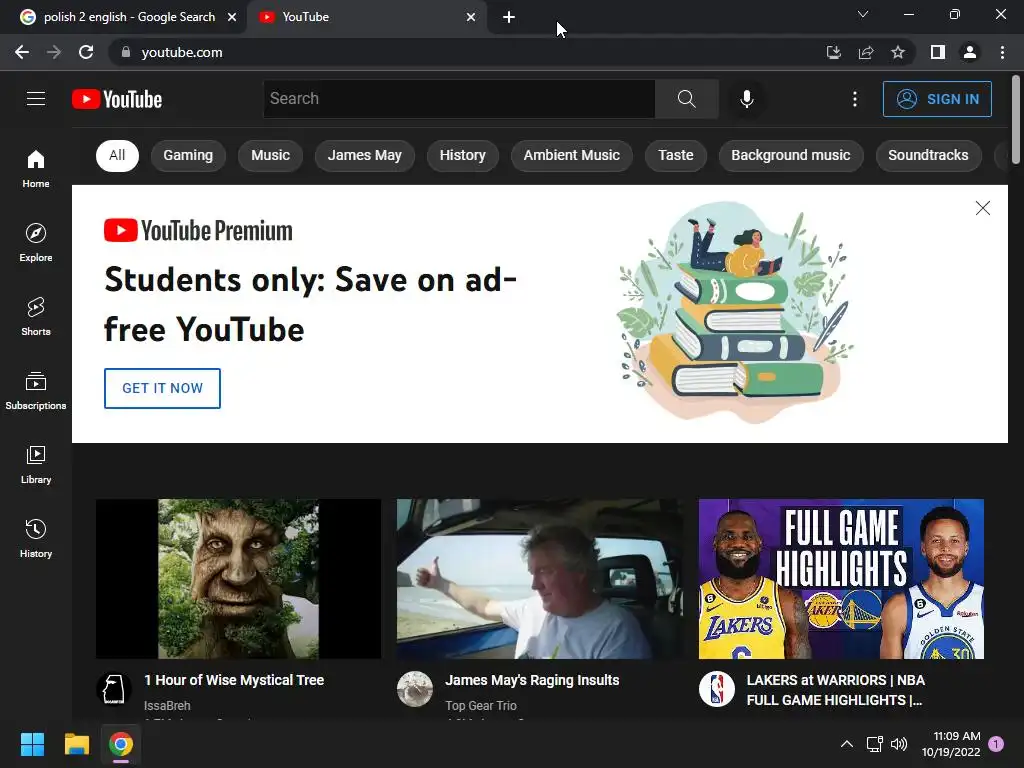Click Chrome icon in taskbar
This screenshot has width=1024, height=768.
point(121,744)
